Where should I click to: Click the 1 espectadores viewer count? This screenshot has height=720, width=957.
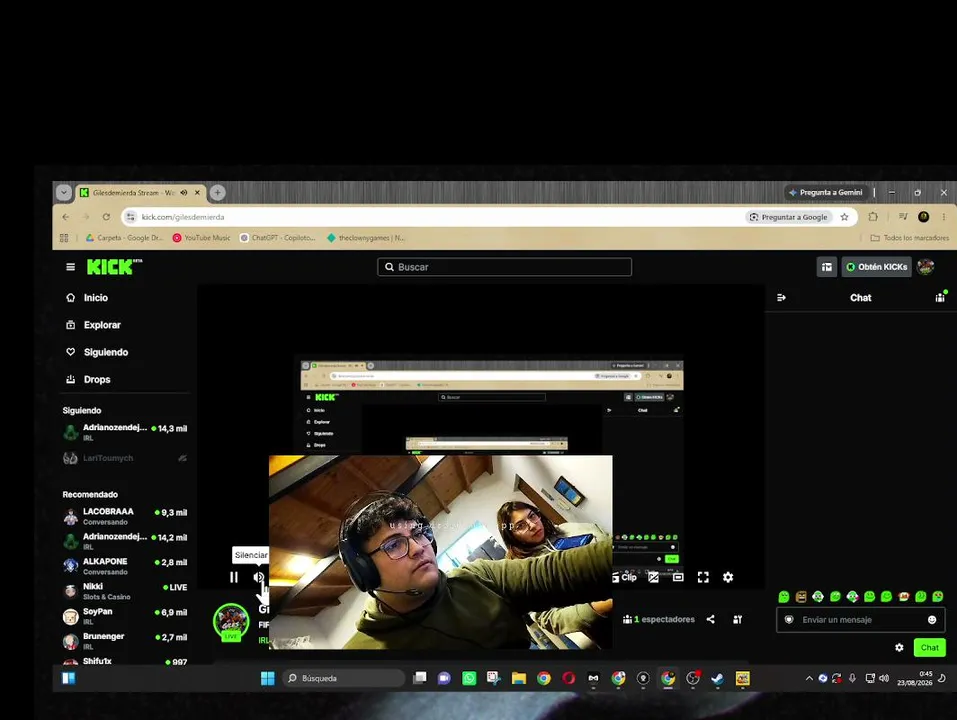(x=659, y=619)
